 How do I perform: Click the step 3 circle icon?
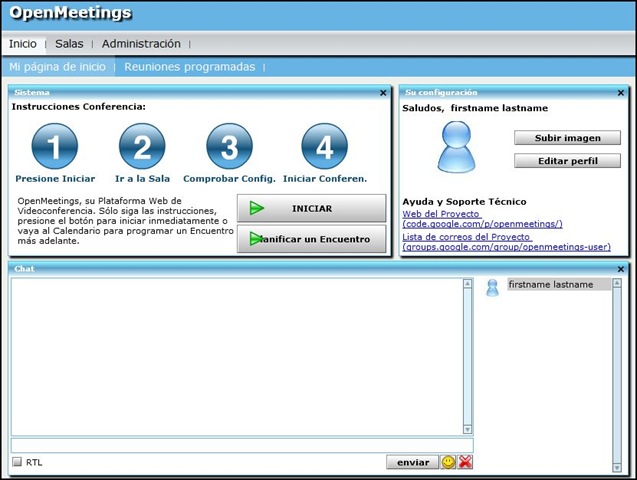tap(230, 146)
